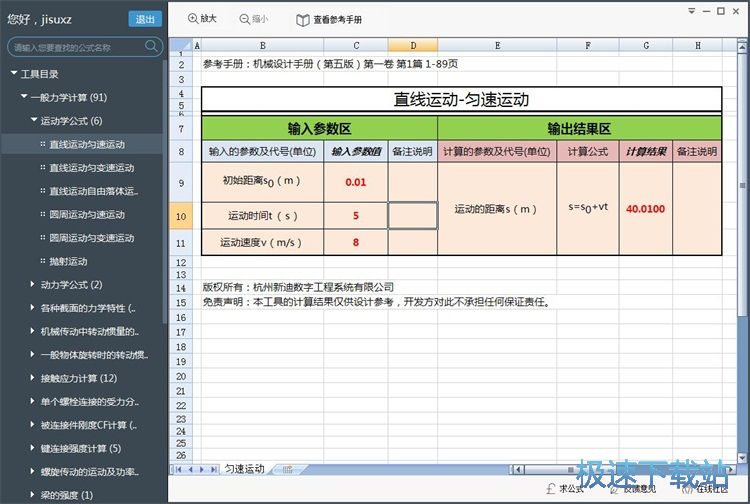
Task: Select column C header
Action: pyautogui.click(x=356, y=45)
